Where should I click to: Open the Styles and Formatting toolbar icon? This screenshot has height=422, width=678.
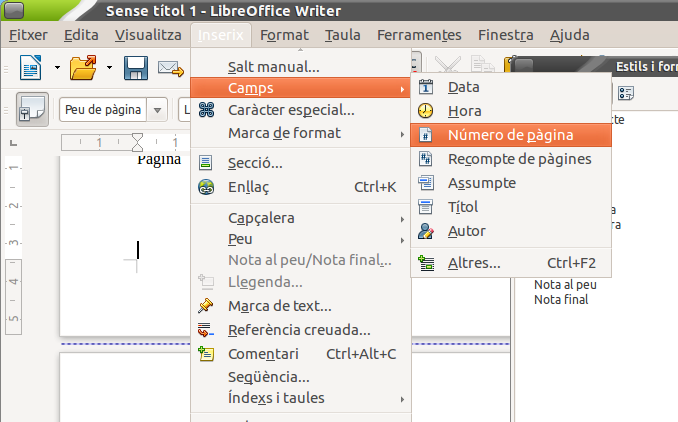[32, 109]
